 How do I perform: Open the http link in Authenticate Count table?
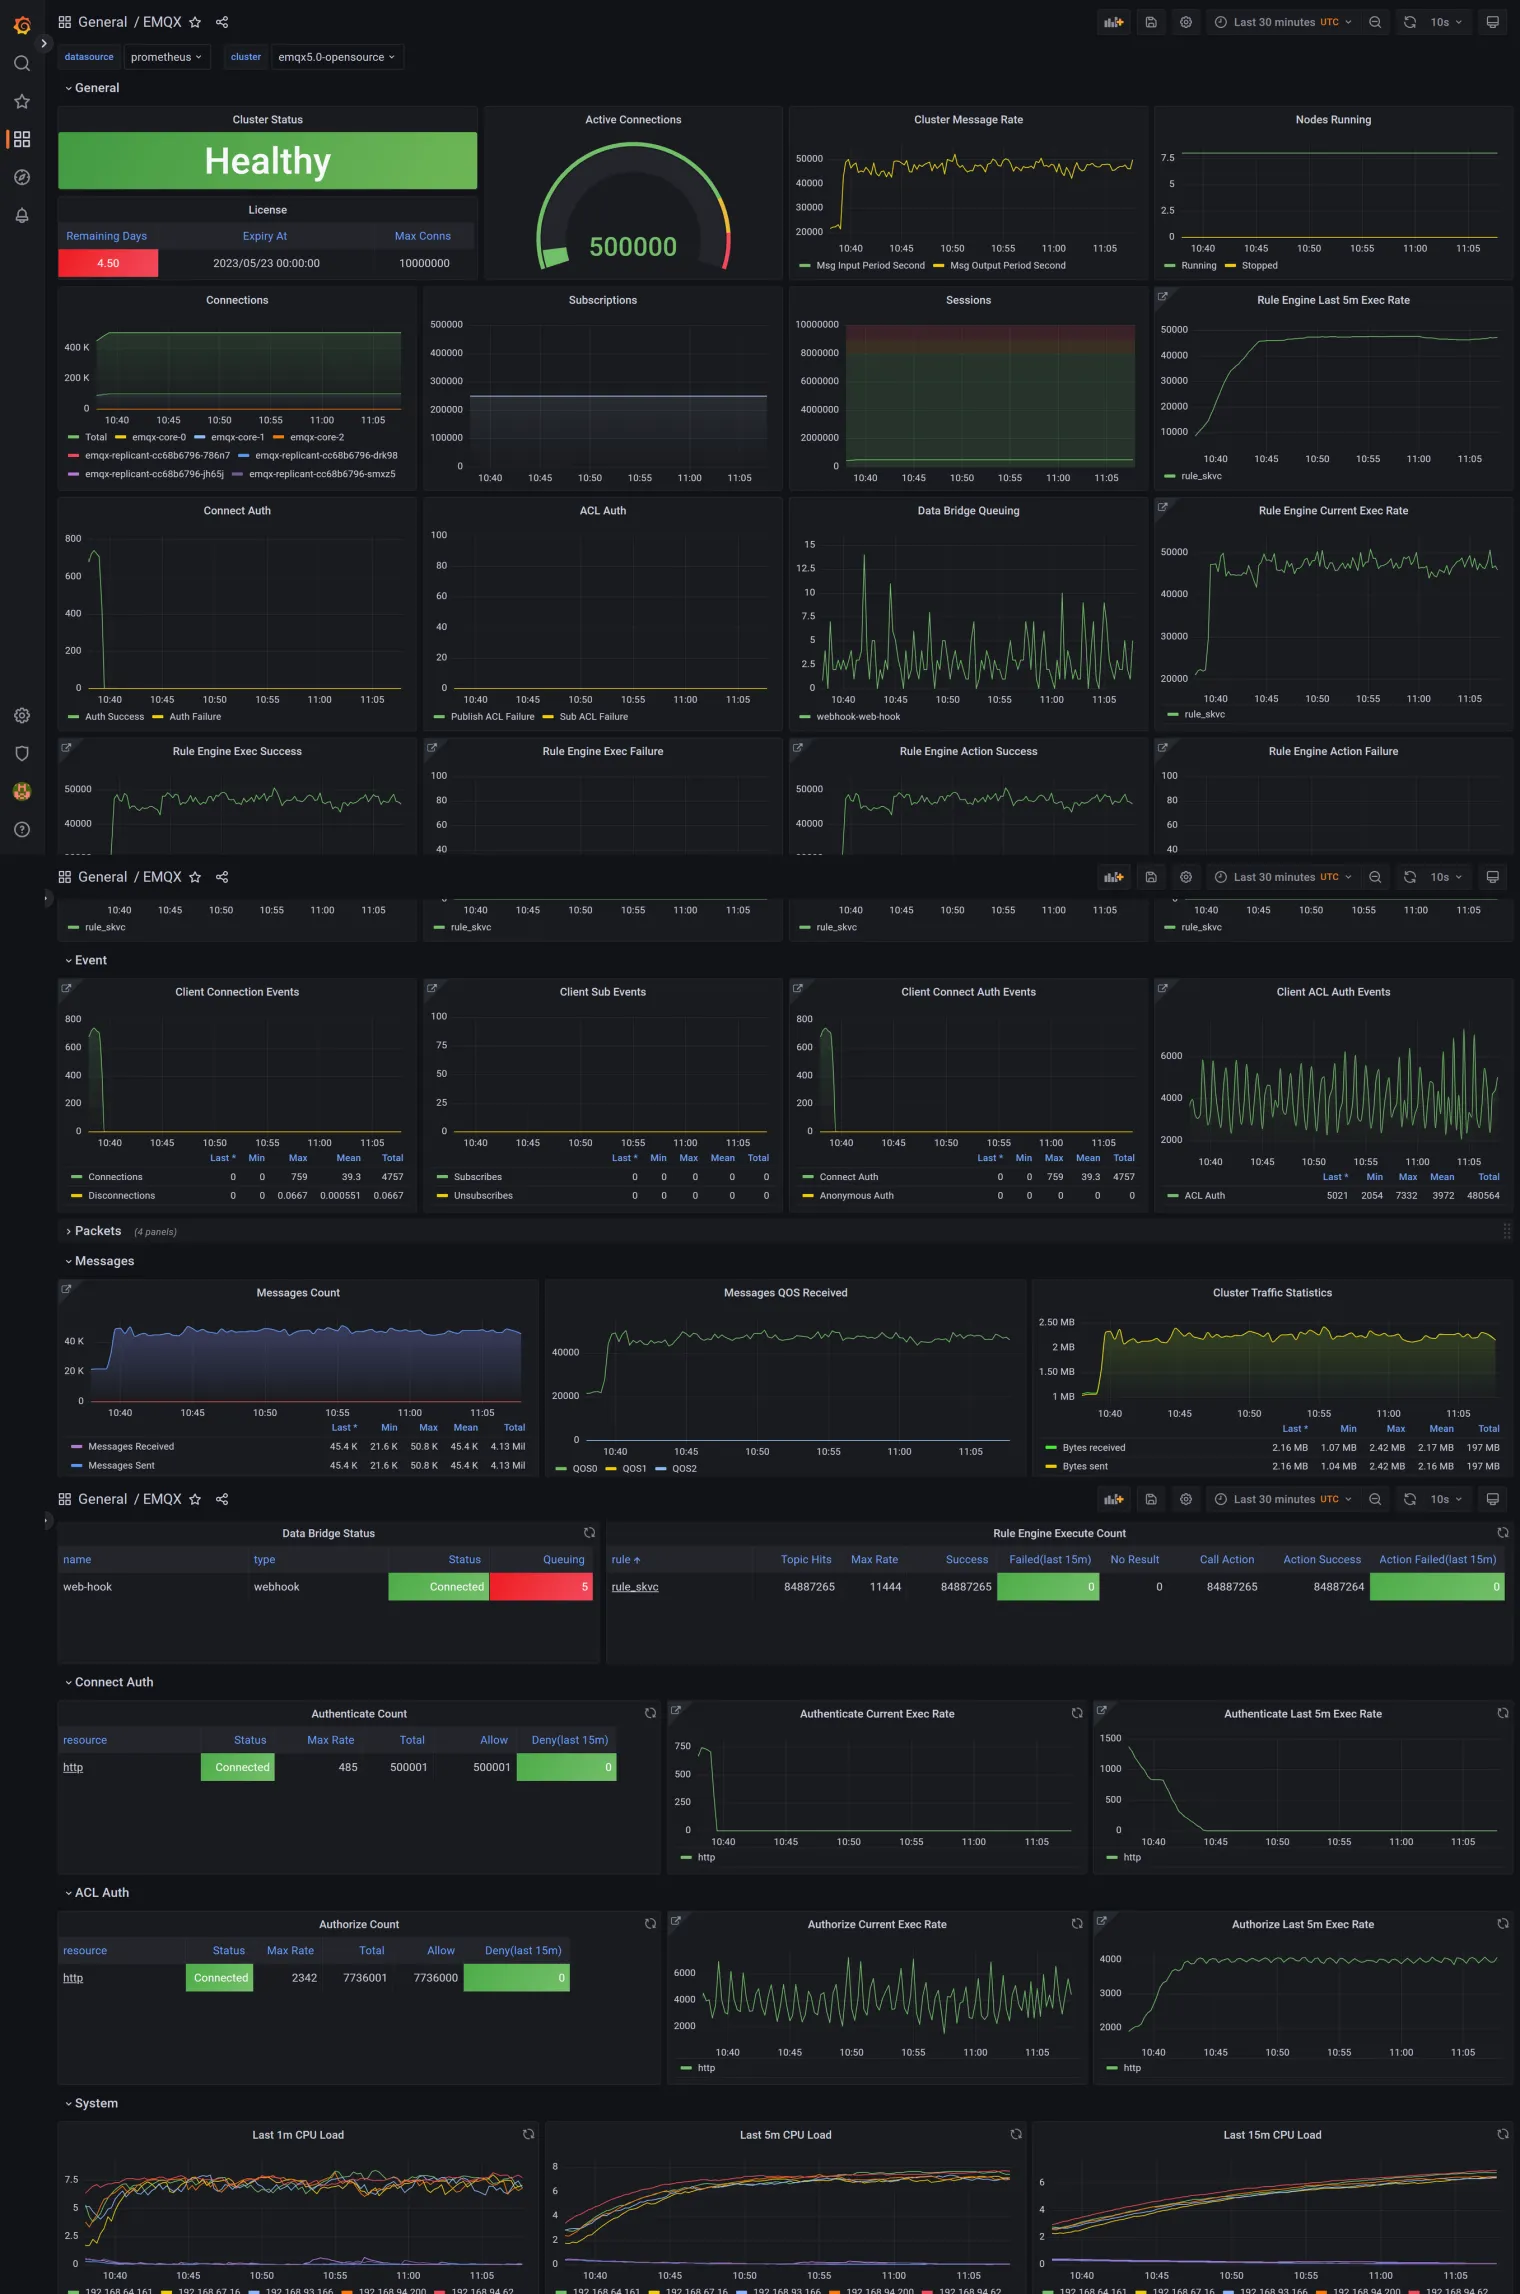pos(73,1767)
